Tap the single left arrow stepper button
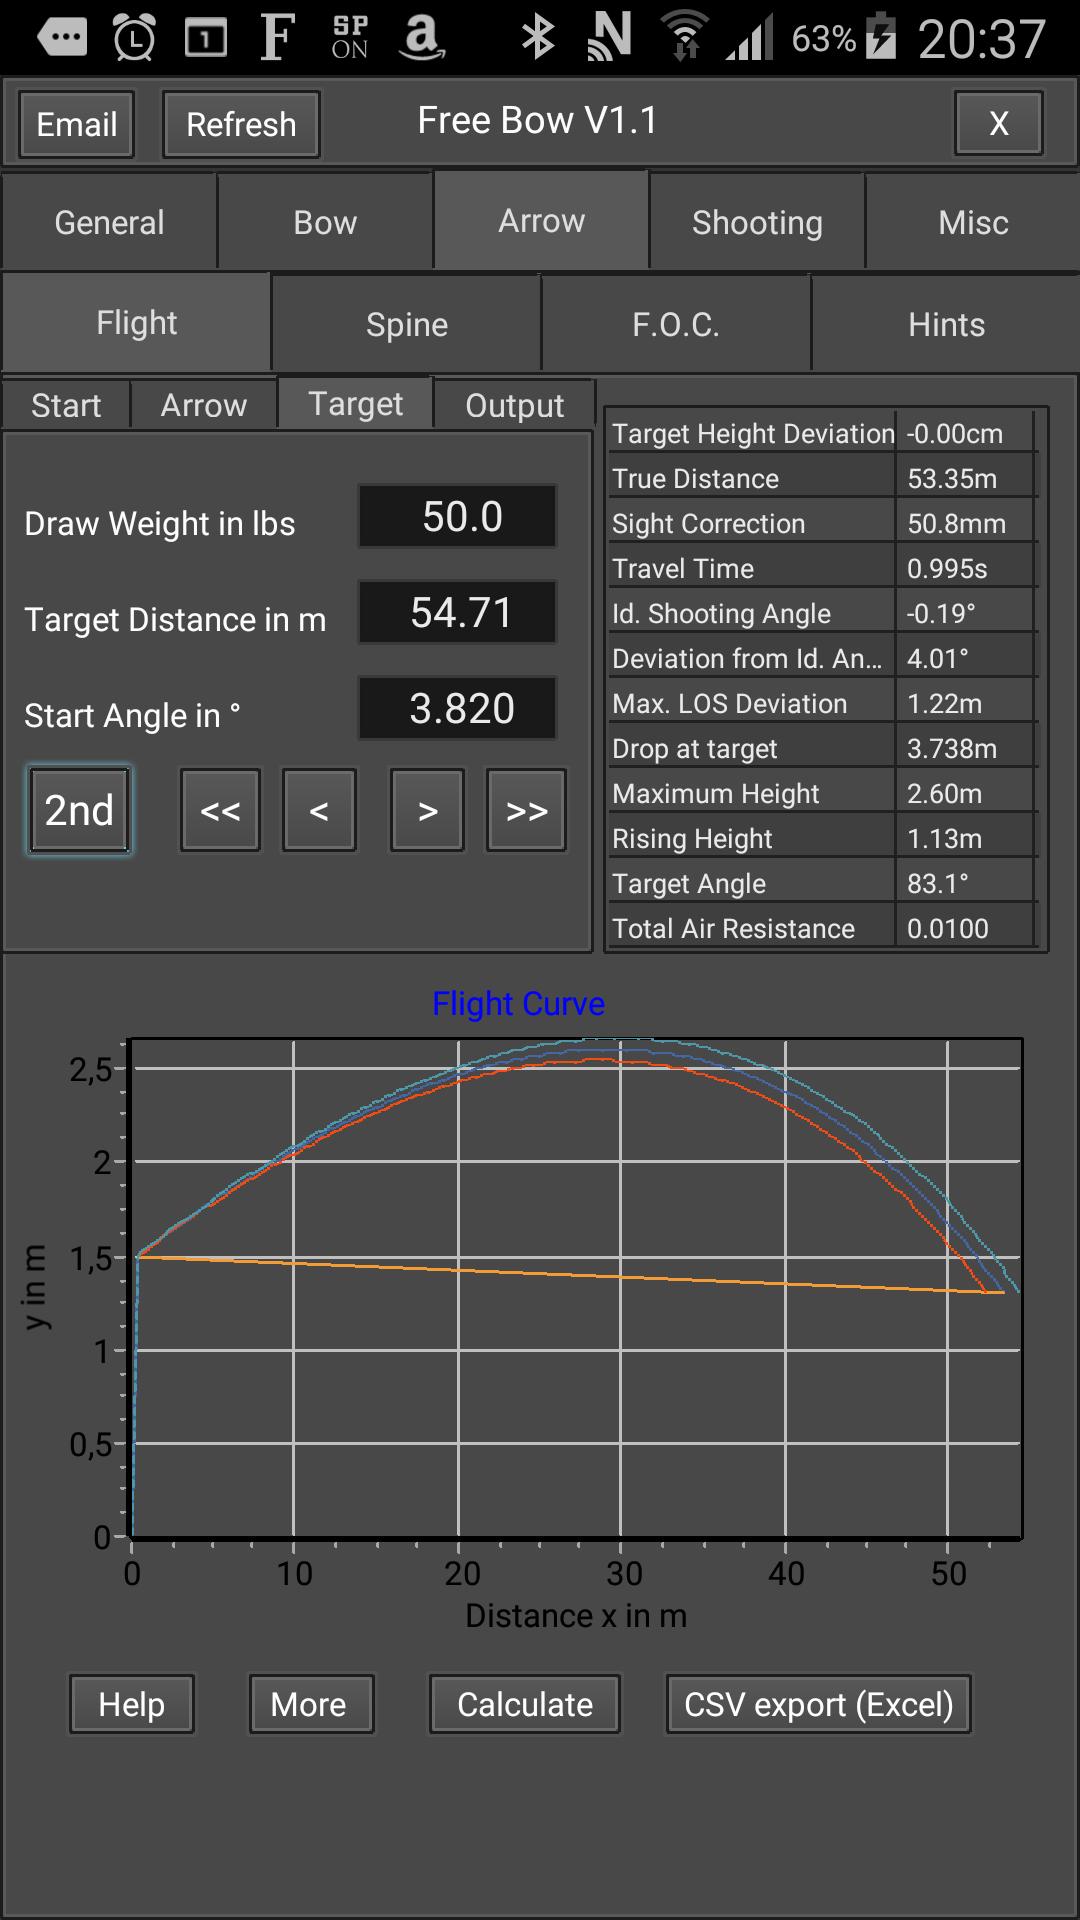The height and width of the screenshot is (1920, 1080). 319,810
